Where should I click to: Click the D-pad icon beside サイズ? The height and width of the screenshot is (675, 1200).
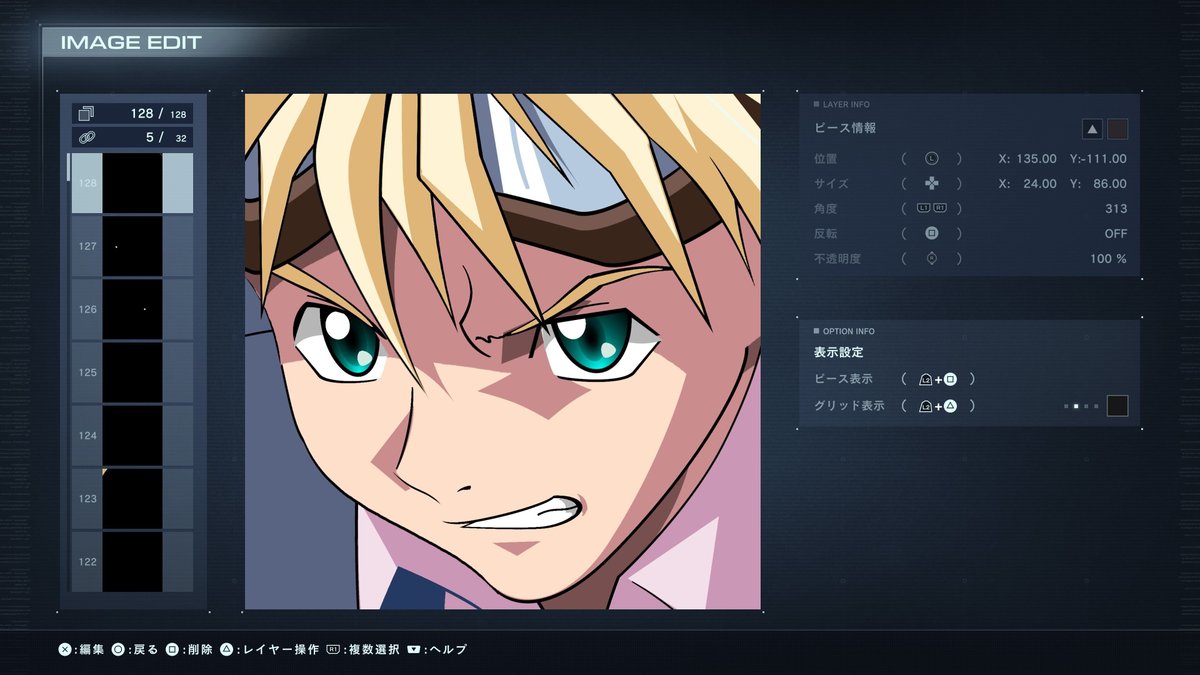(932, 184)
